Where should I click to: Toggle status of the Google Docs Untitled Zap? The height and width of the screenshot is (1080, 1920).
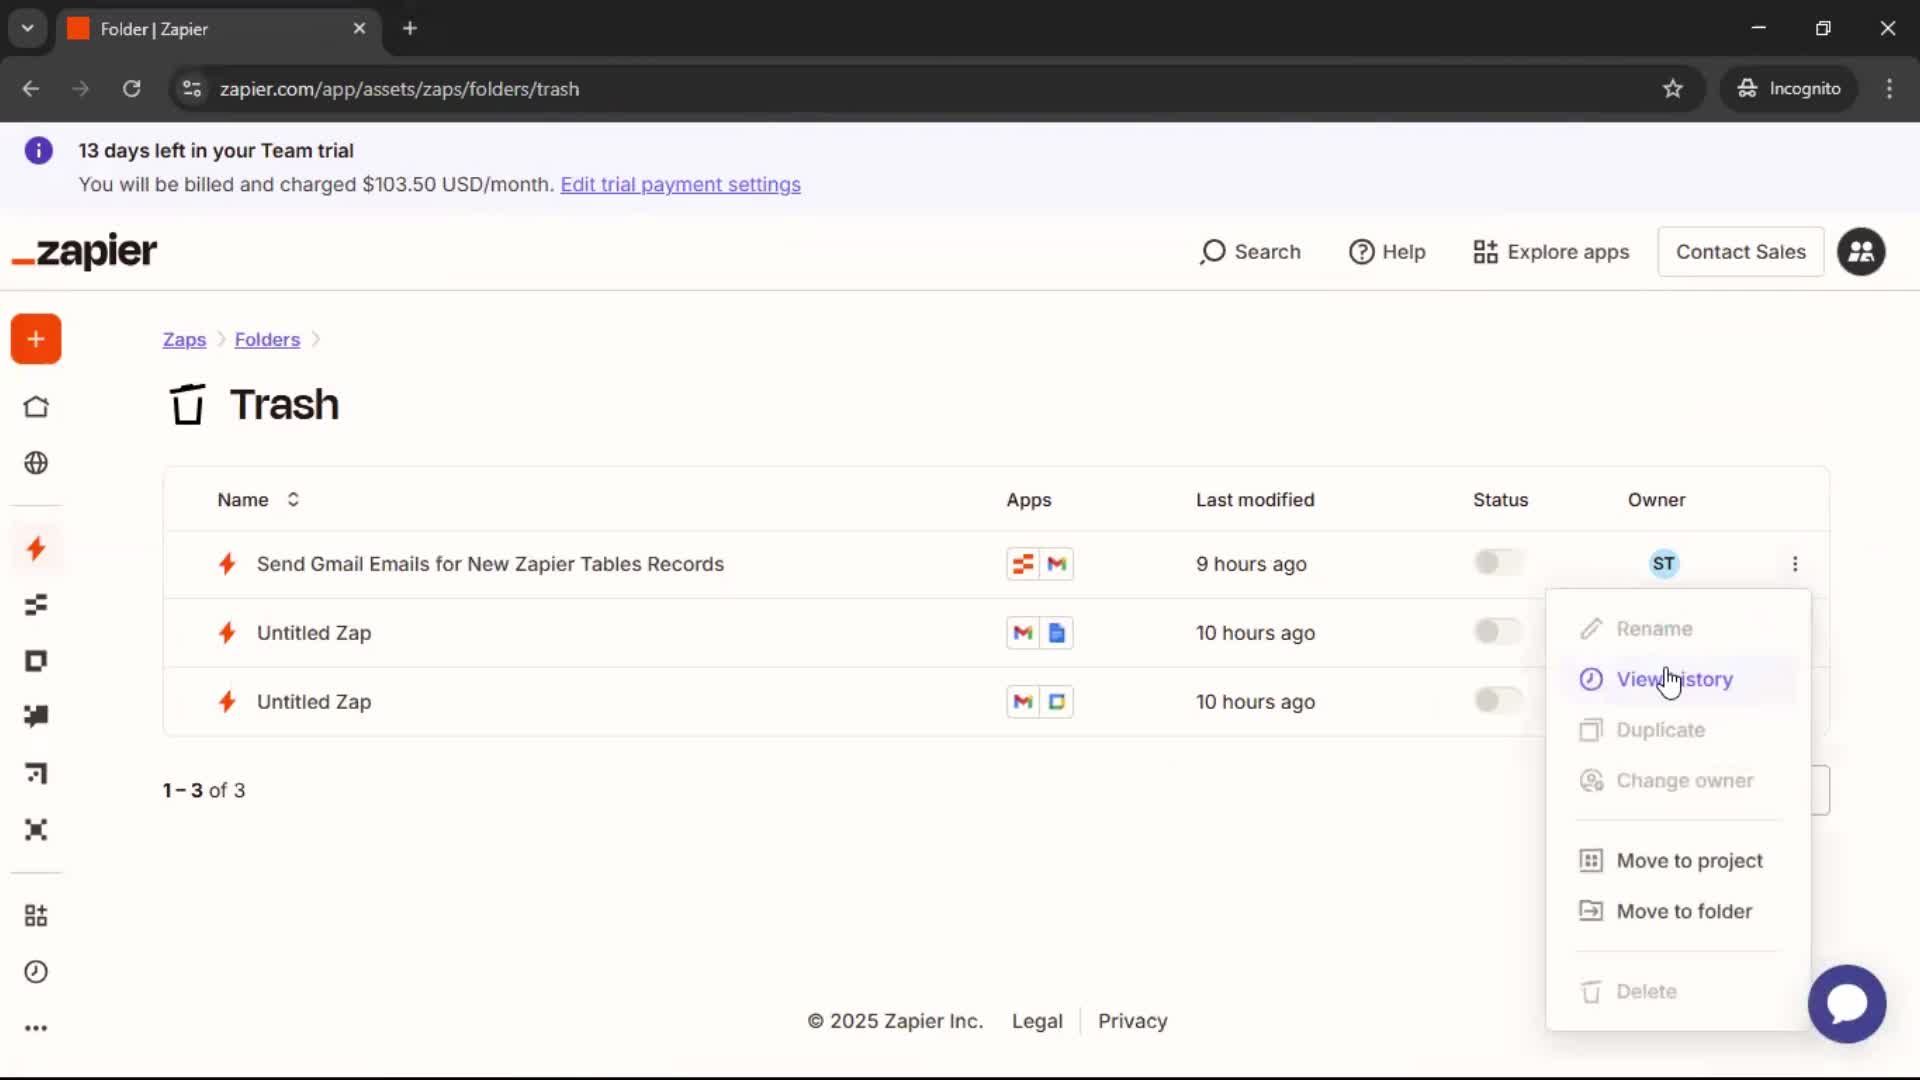click(x=1498, y=632)
